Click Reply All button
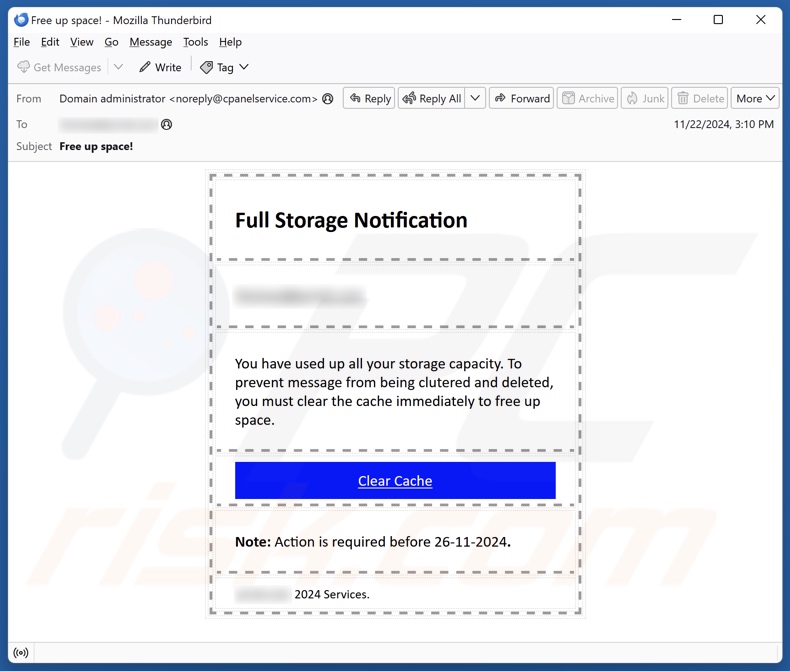 click(432, 98)
